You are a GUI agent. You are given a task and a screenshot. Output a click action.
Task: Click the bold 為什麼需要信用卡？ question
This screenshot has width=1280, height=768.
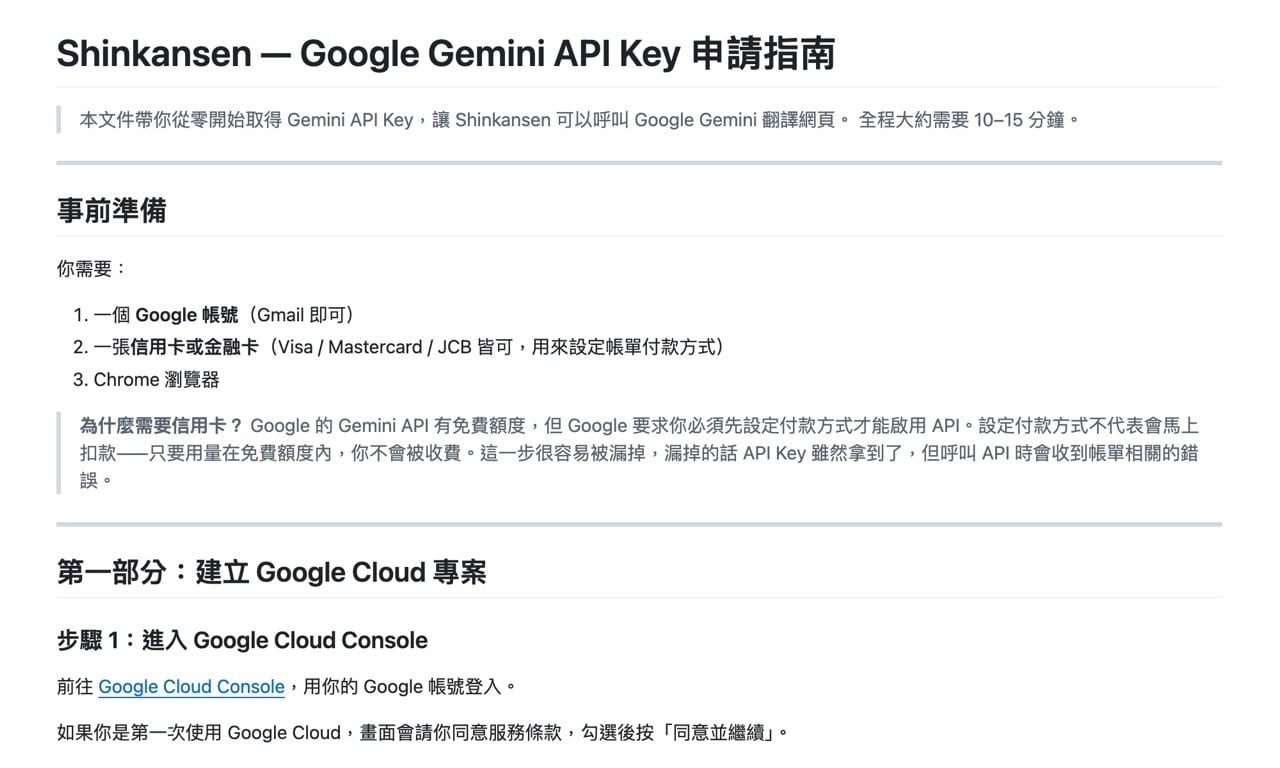coord(161,424)
